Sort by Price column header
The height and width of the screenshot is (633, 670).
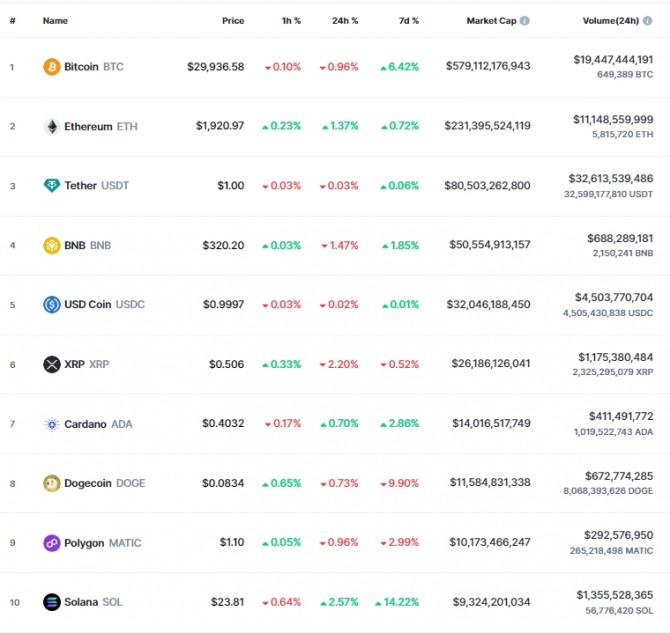pyautogui.click(x=233, y=20)
